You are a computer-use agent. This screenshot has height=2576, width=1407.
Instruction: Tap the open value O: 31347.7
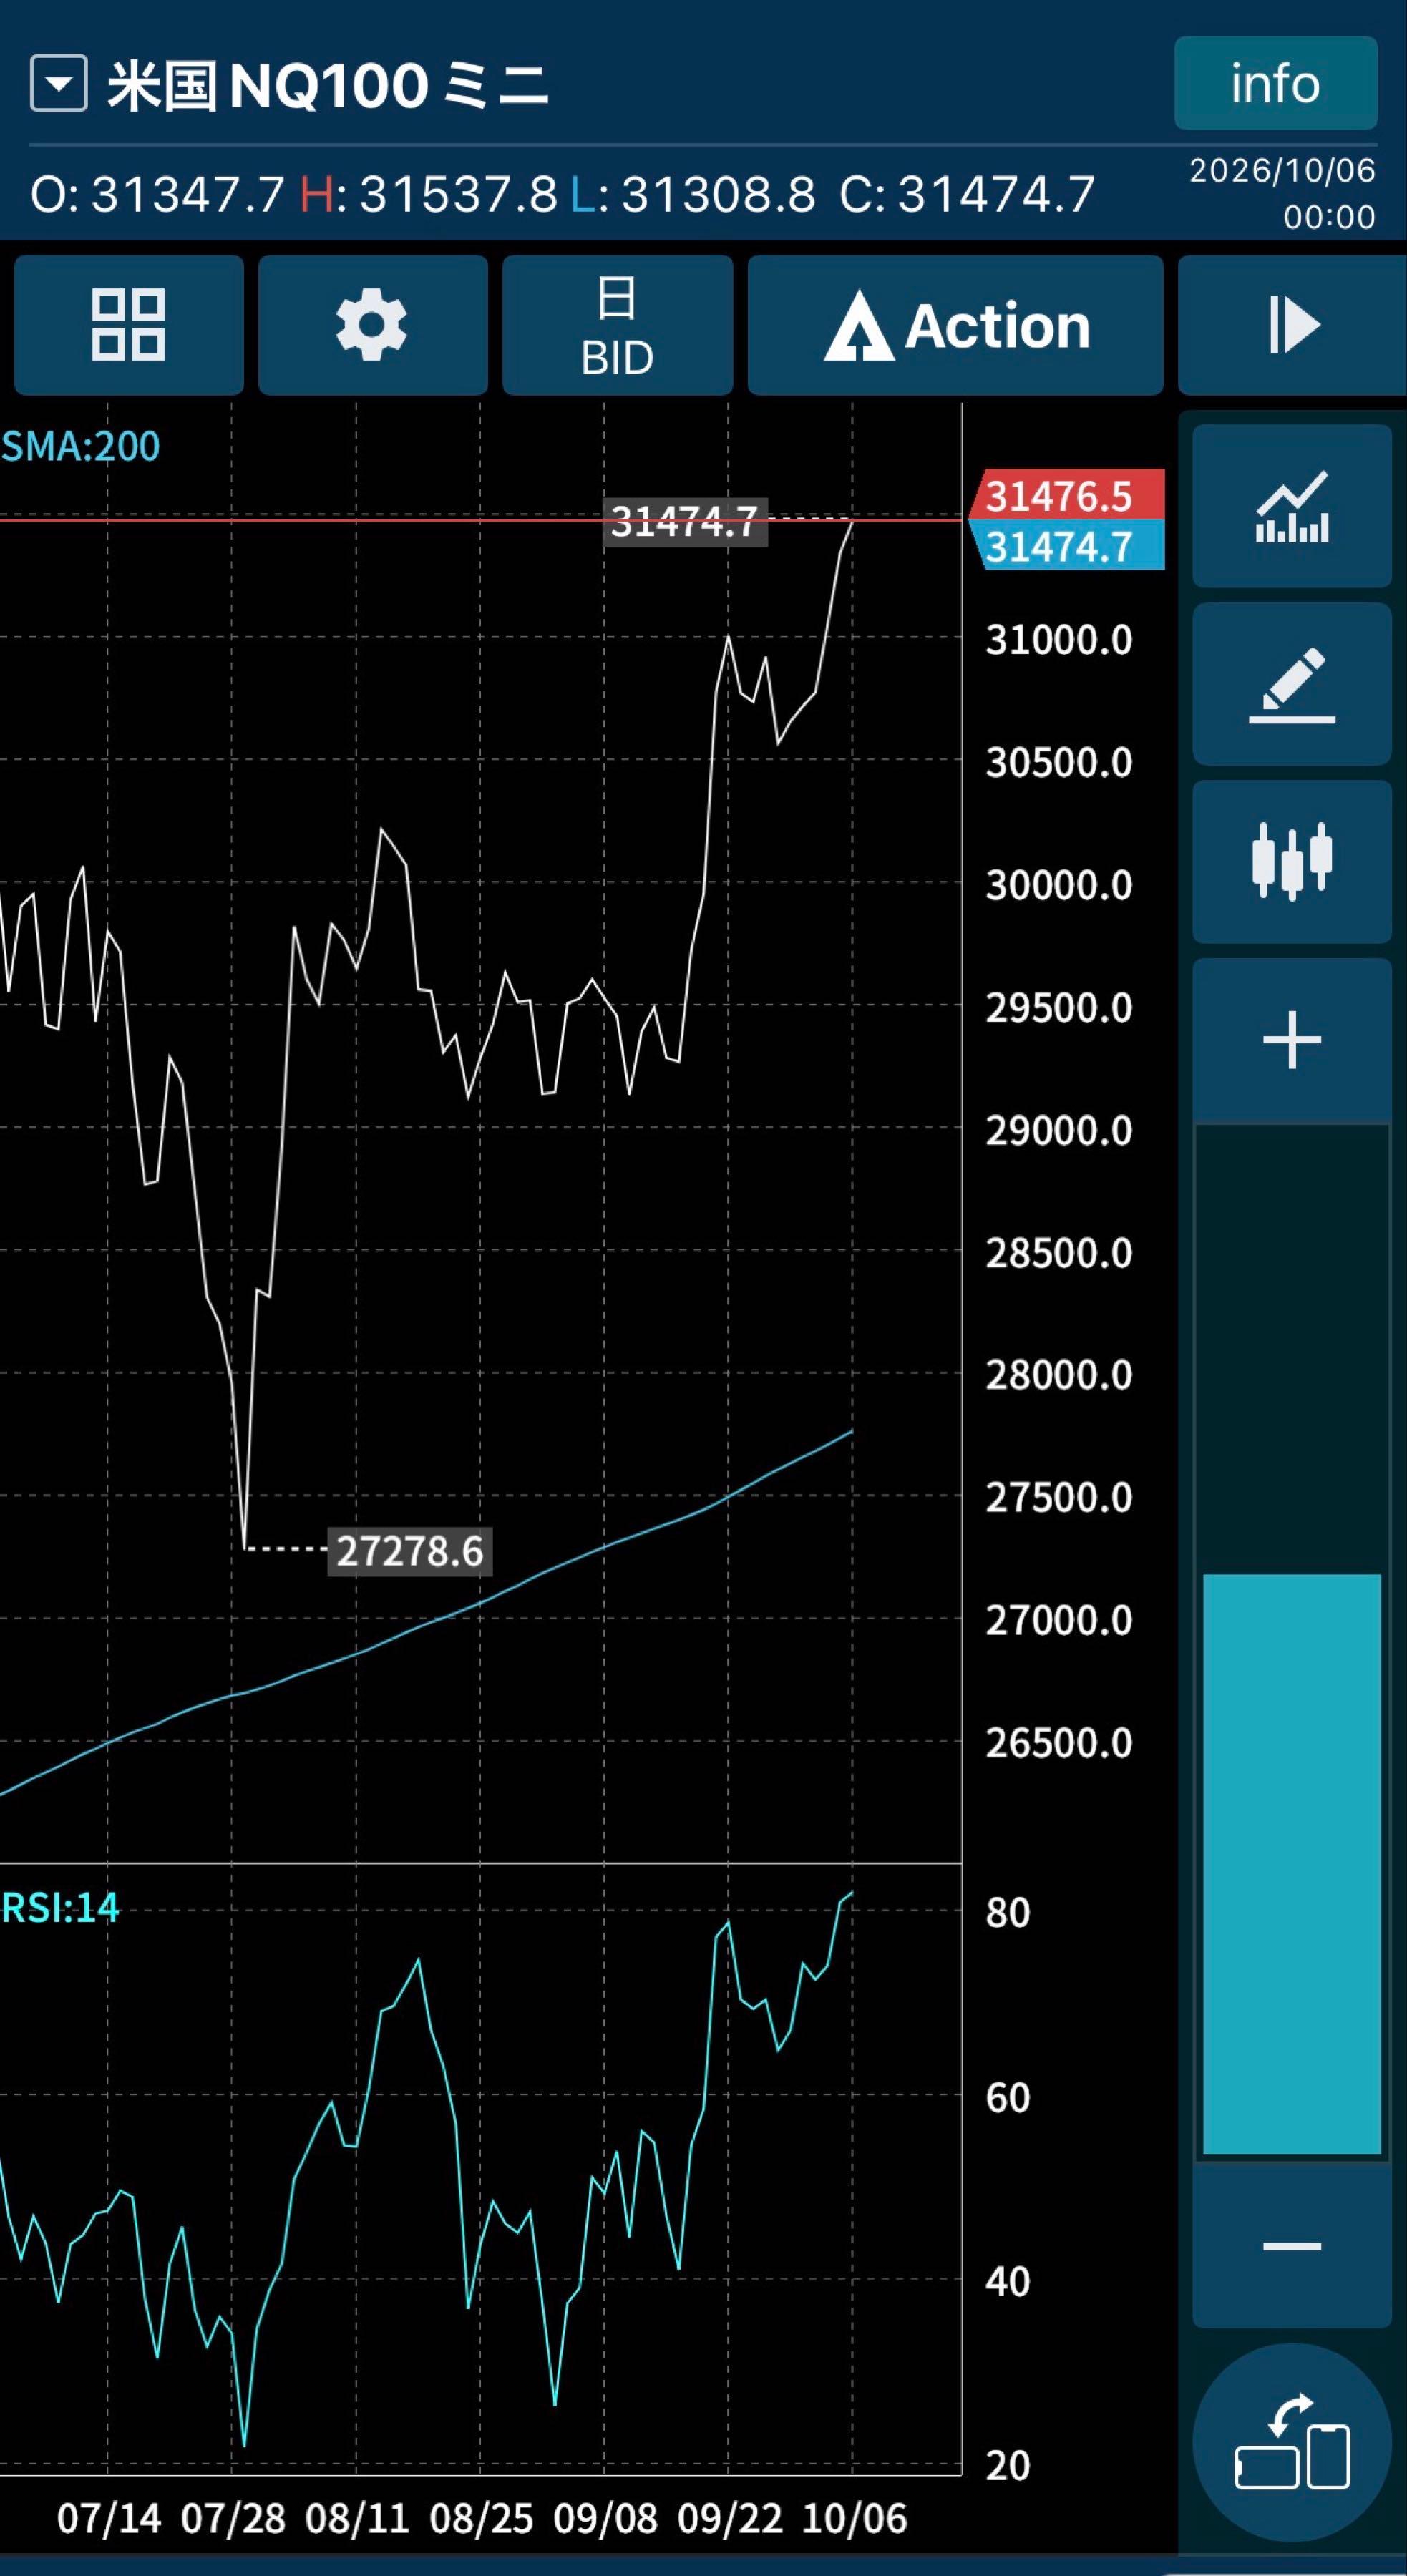point(157,194)
